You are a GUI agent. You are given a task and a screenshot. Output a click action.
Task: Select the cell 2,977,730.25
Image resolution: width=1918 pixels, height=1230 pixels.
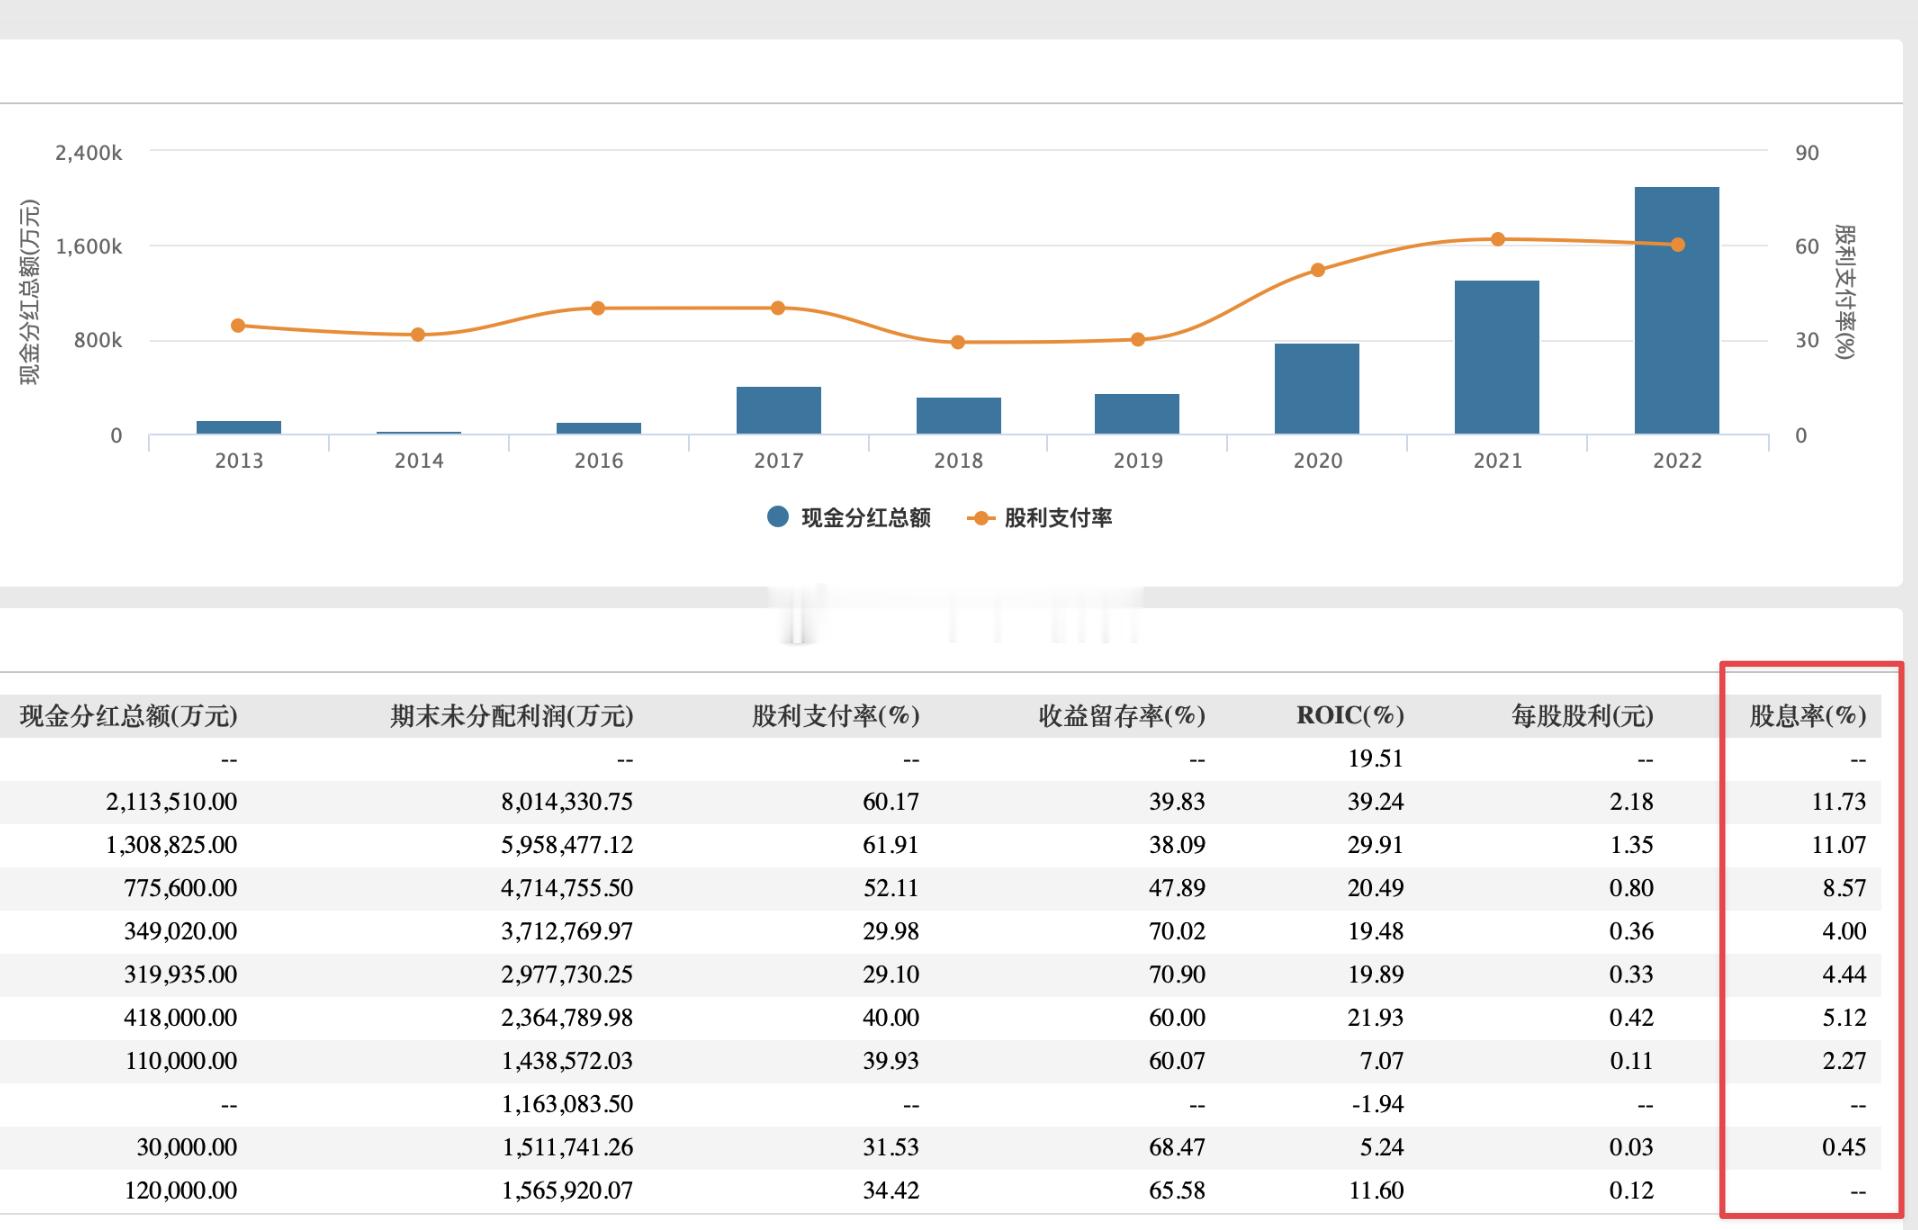point(567,974)
